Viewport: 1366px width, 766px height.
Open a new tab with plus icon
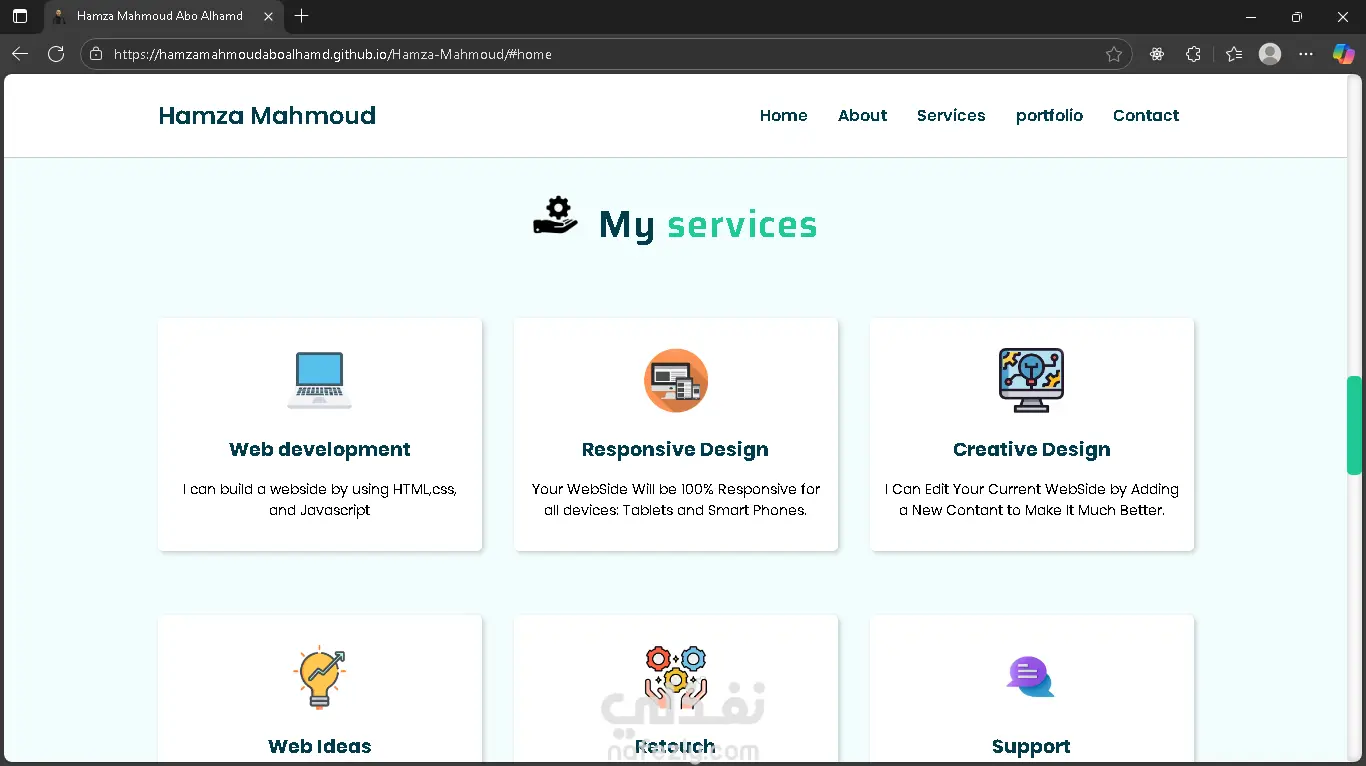point(302,16)
